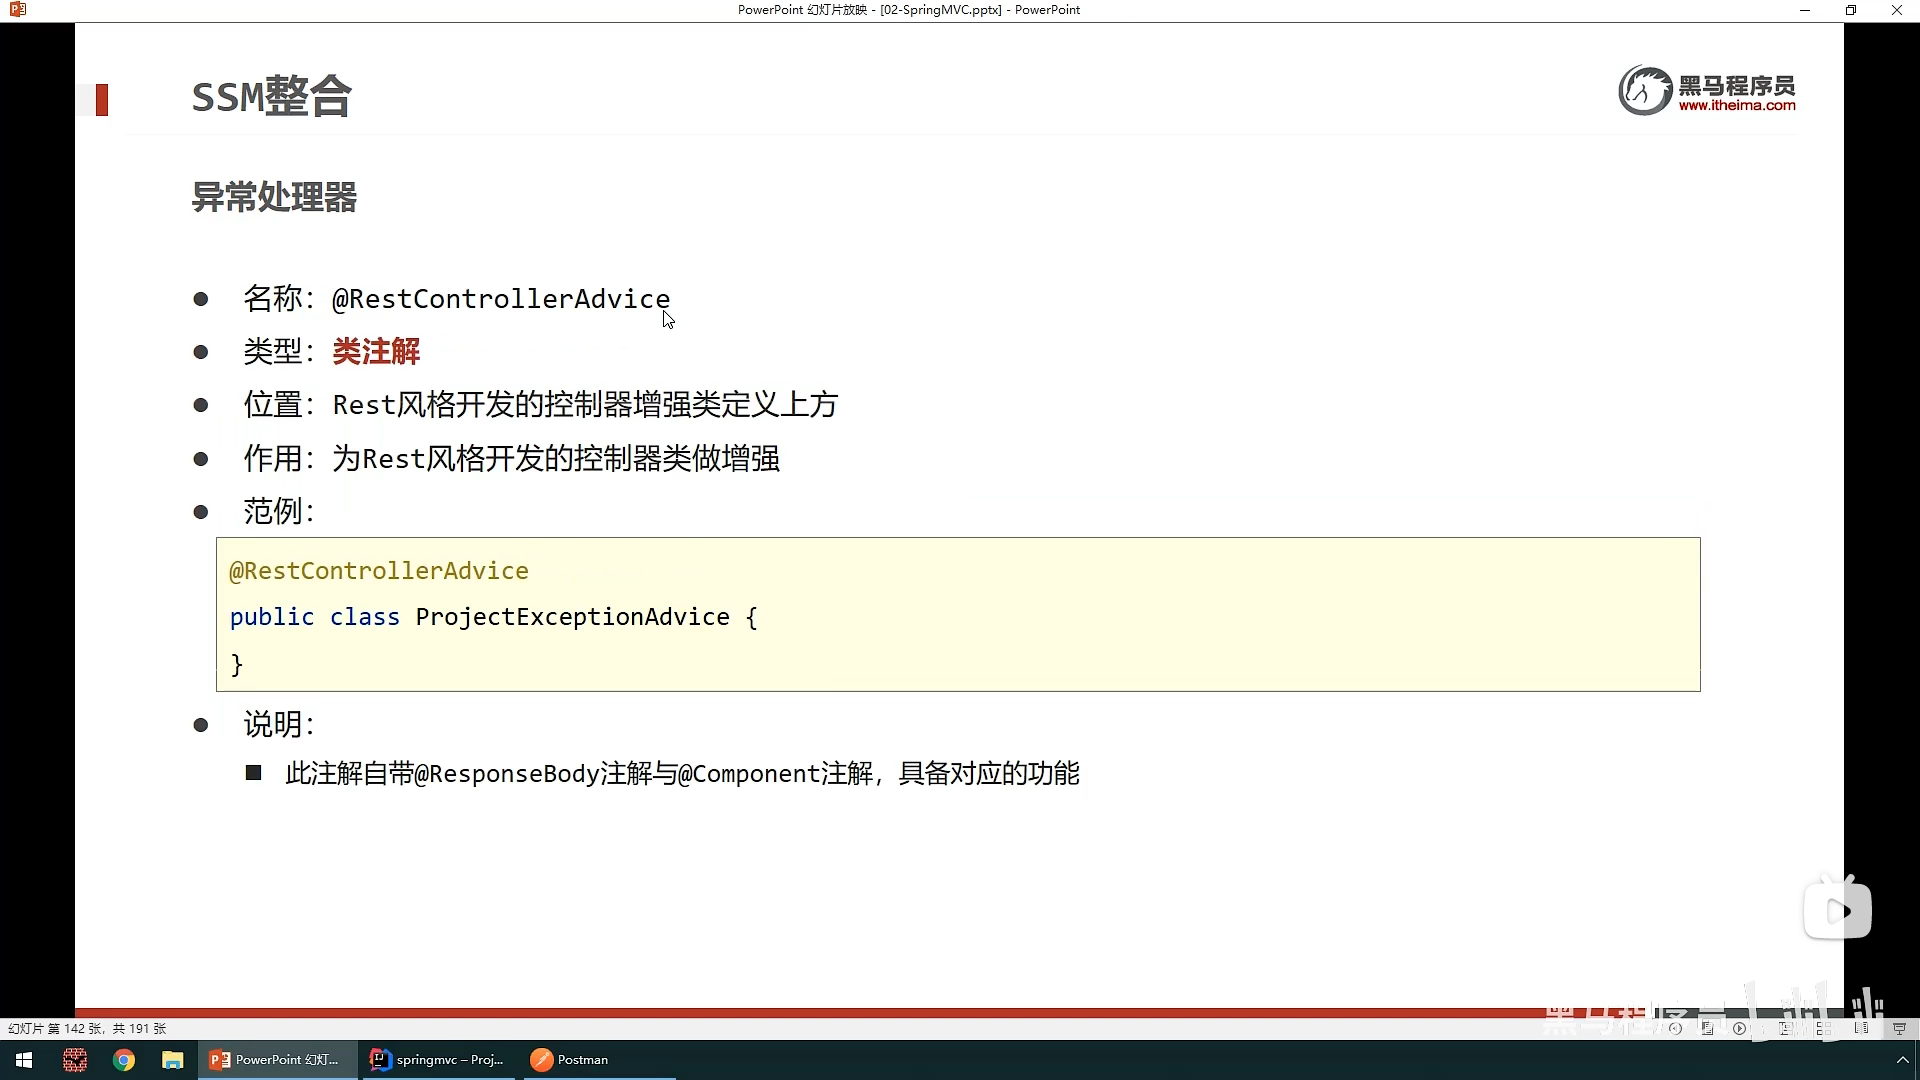Switch to Normal view icon
Image resolution: width=1920 pixels, height=1080 pixels.
click(x=1786, y=1028)
